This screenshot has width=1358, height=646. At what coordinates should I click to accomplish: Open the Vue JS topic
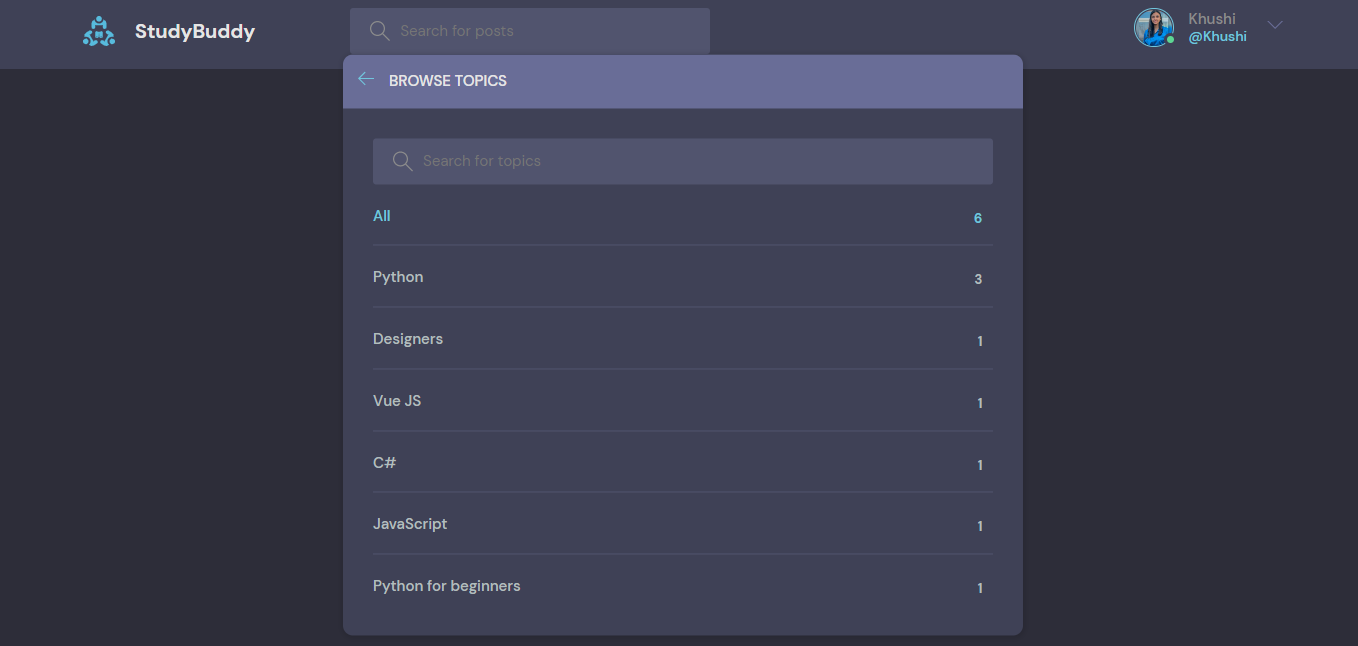[397, 400]
